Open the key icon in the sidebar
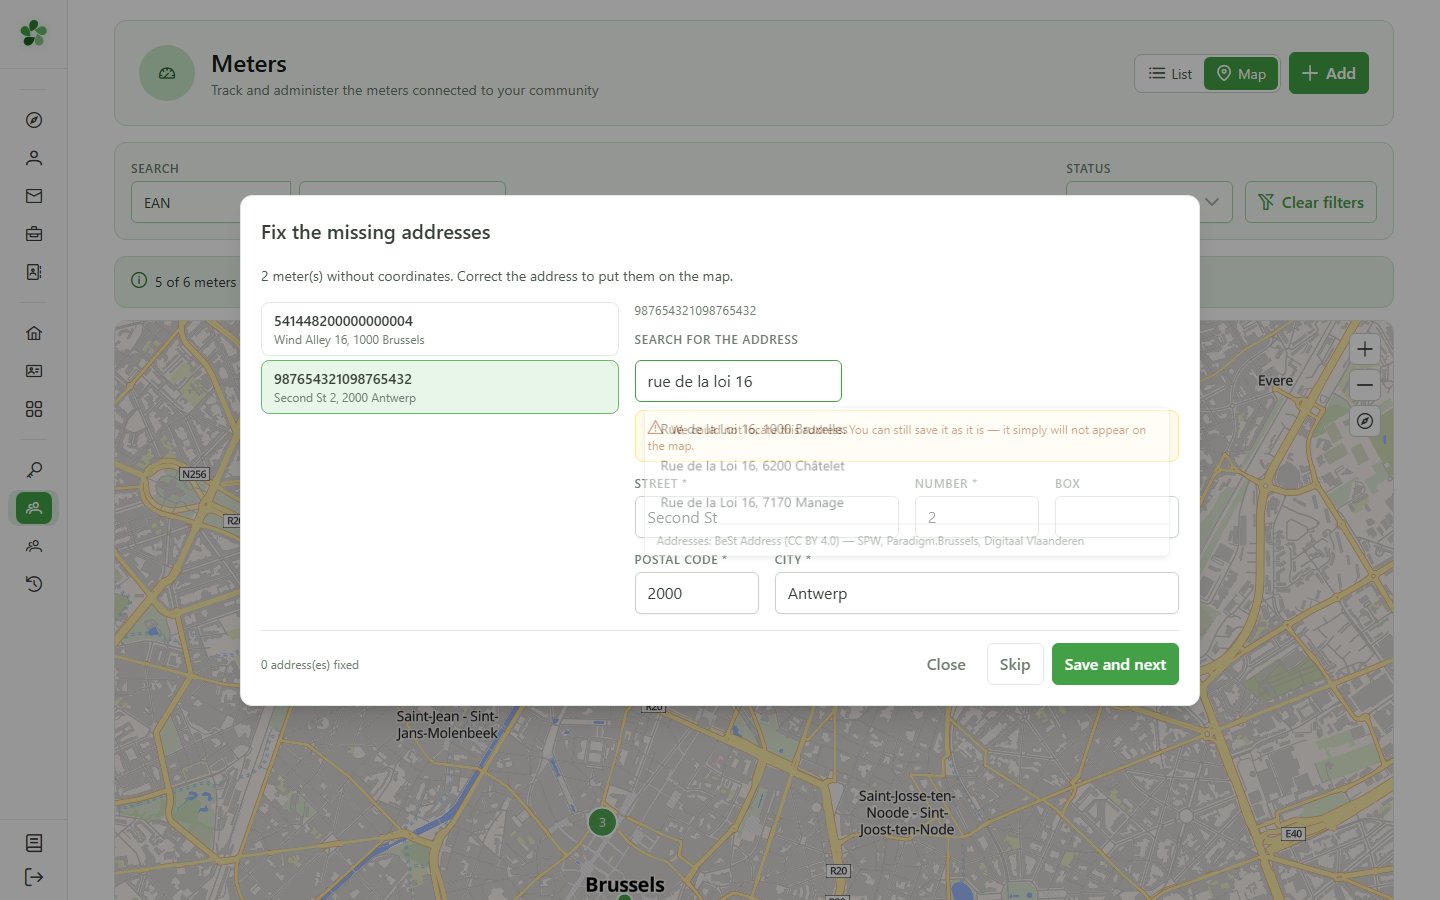 34,470
